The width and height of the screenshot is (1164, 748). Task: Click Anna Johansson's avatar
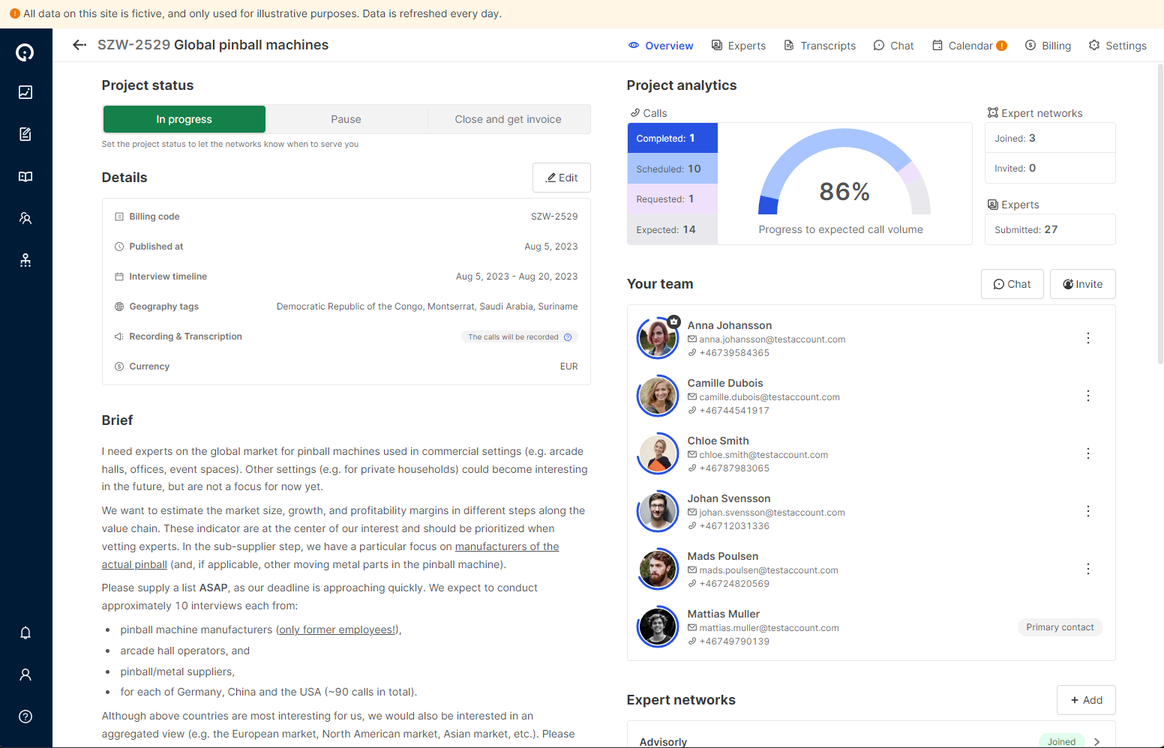tap(658, 338)
